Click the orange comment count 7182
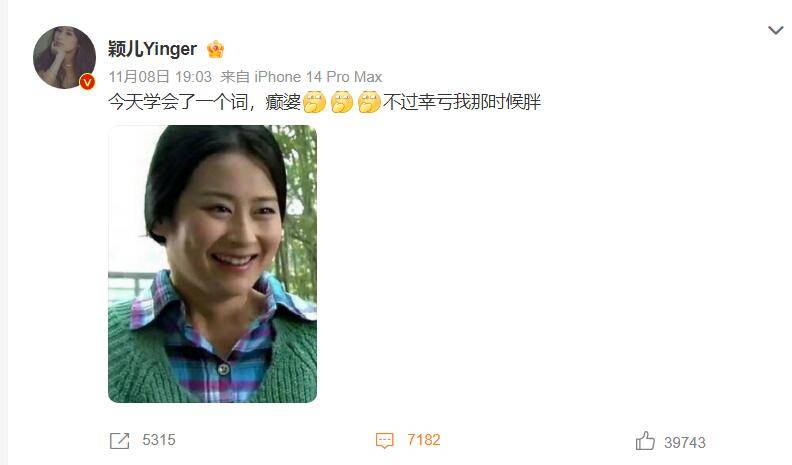Image resolution: width=792 pixels, height=465 pixels. pyautogui.click(x=424, y=440)
